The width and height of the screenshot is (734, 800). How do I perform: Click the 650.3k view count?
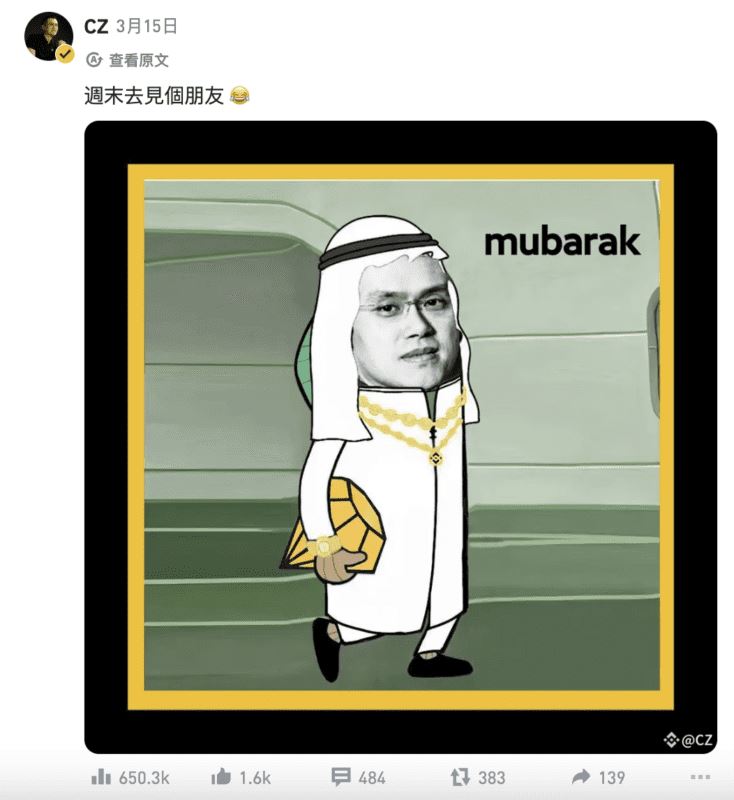(144, 778)
